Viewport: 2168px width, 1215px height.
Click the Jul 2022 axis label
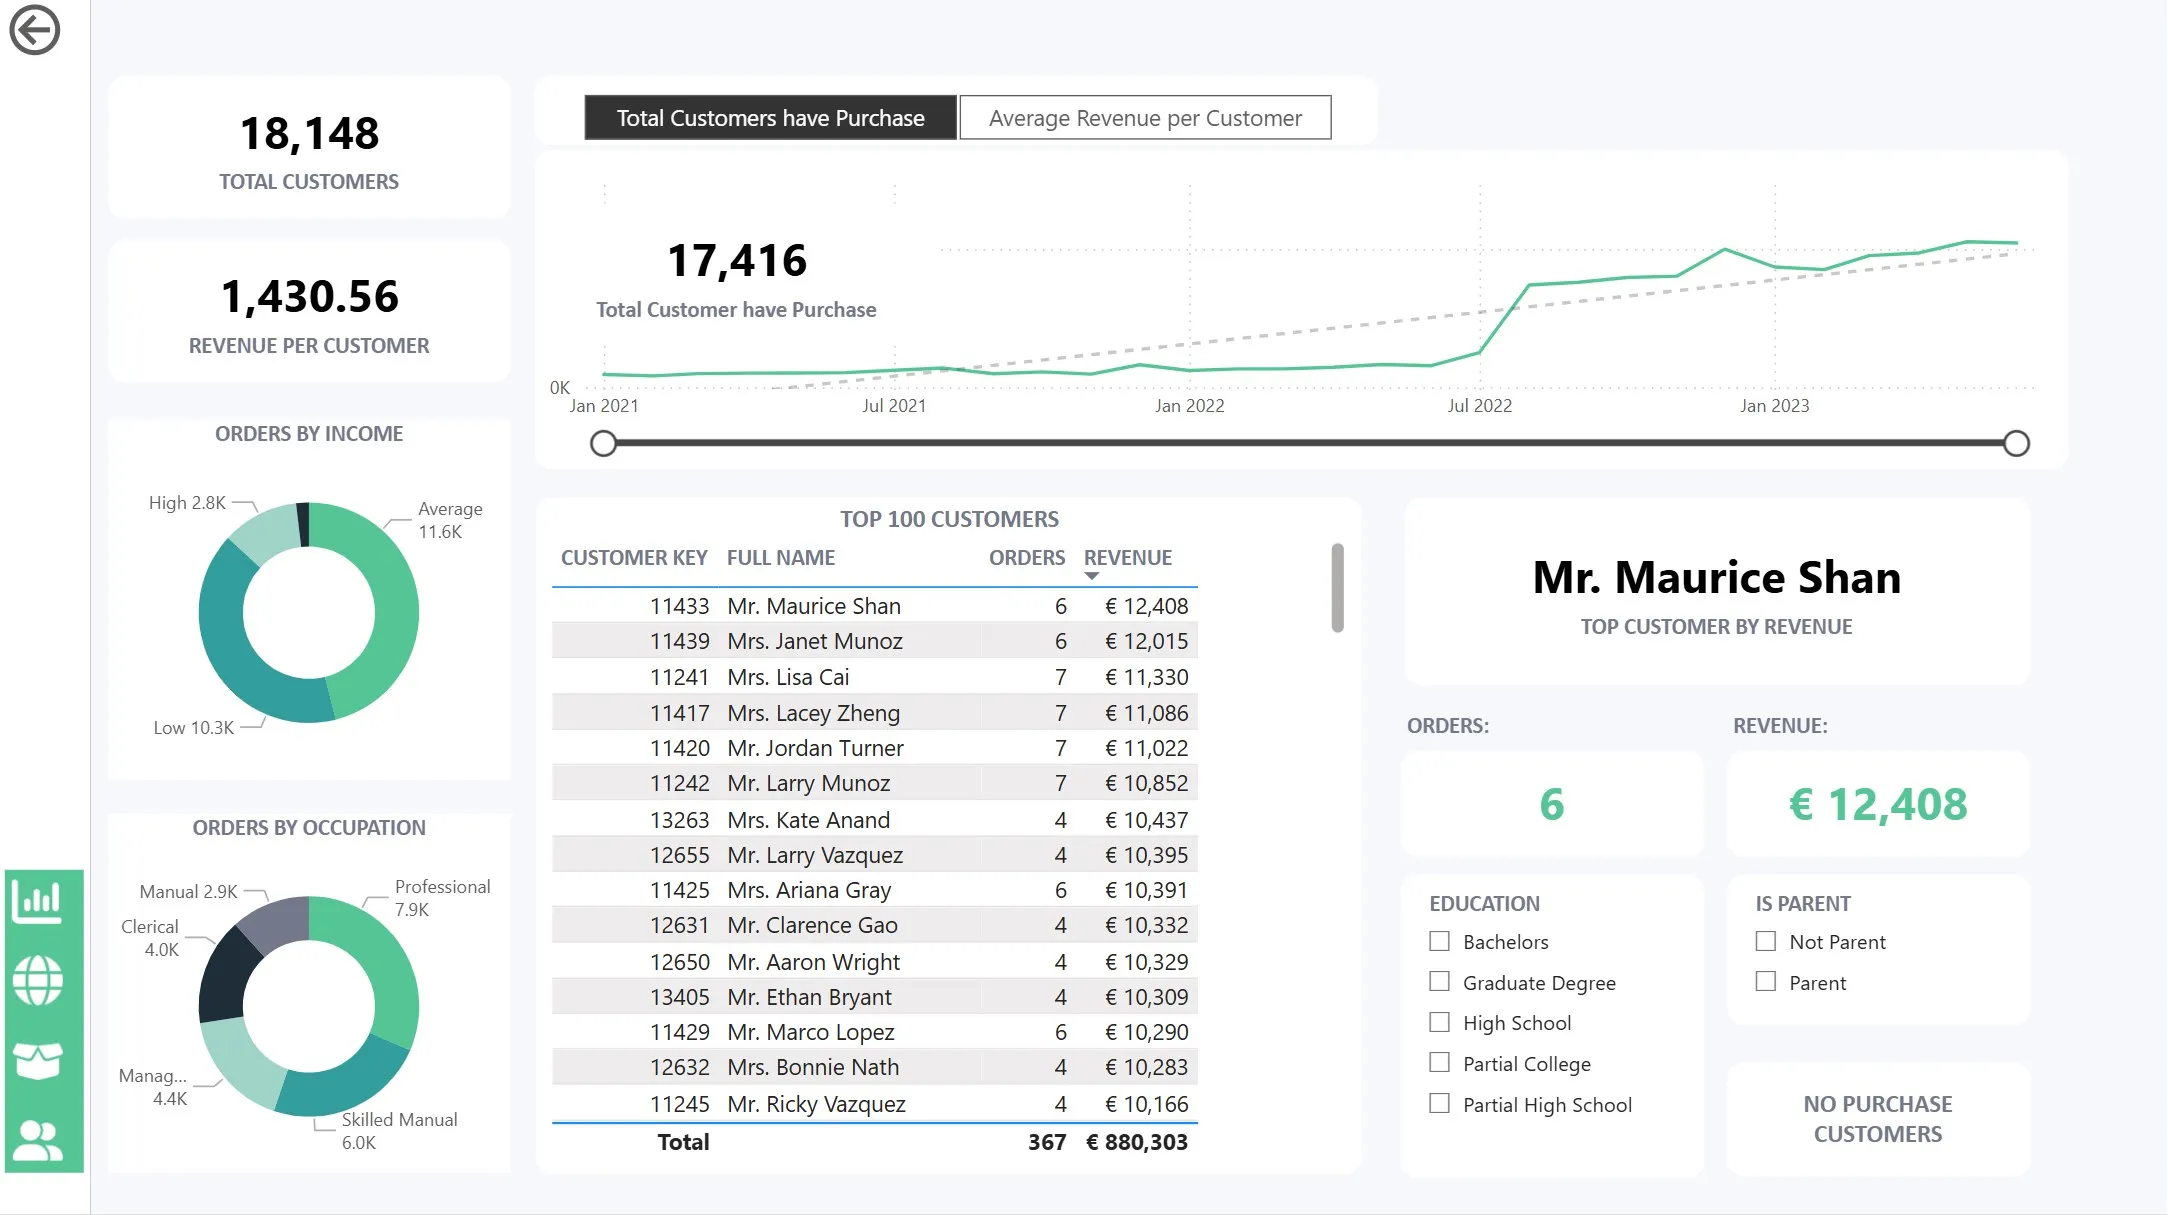[1480, 406]
